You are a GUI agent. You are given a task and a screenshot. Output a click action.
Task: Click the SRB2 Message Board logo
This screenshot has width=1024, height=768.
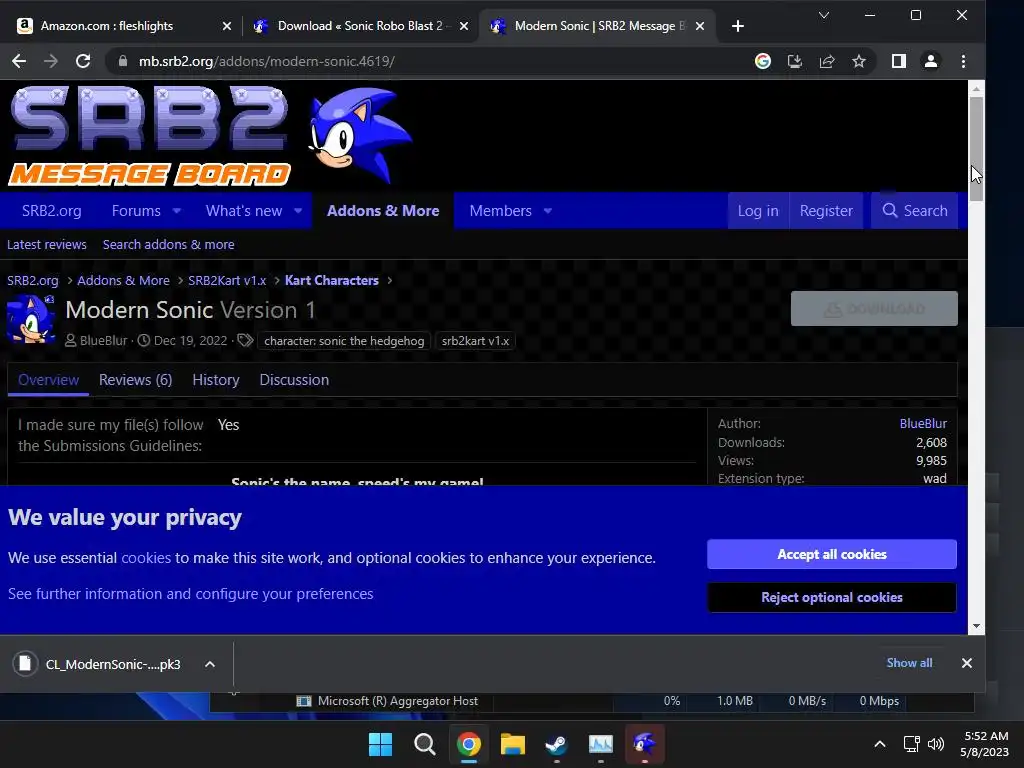click(149, 136)
